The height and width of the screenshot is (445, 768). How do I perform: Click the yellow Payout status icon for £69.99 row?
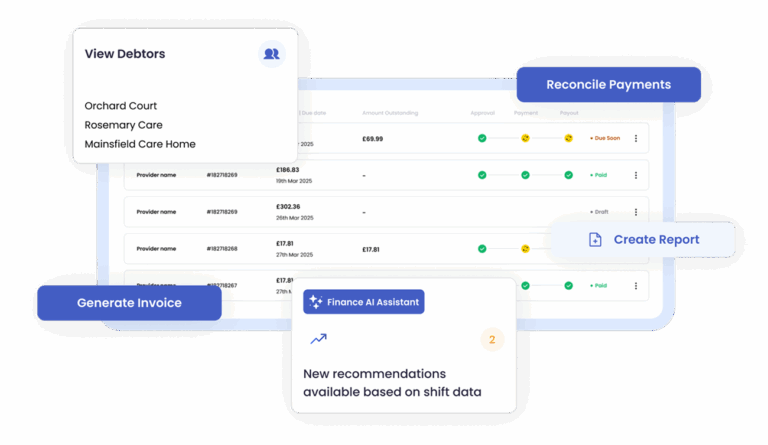coord(568,138)
